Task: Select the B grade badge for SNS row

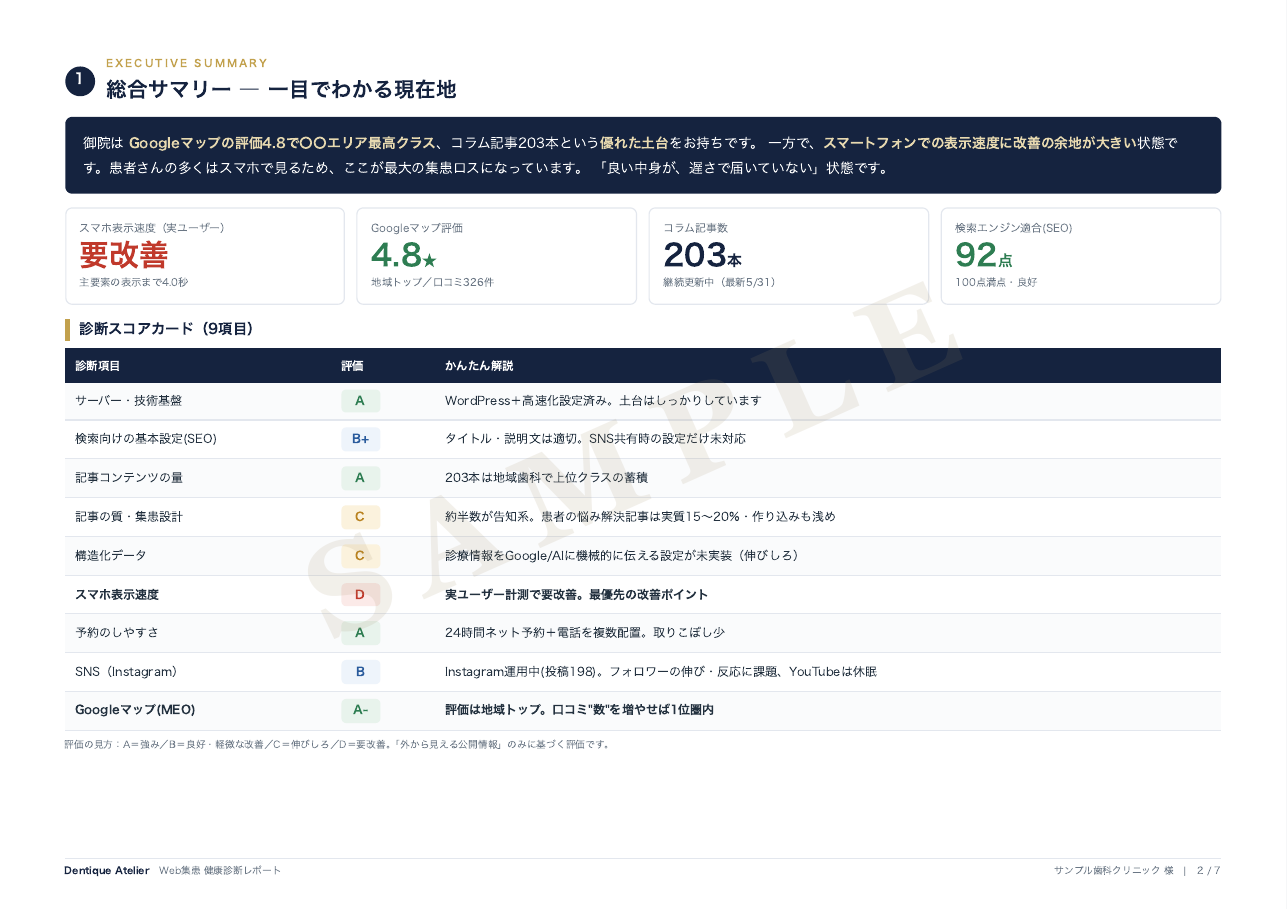Action: pyautogui.click(x=360, y=672)
